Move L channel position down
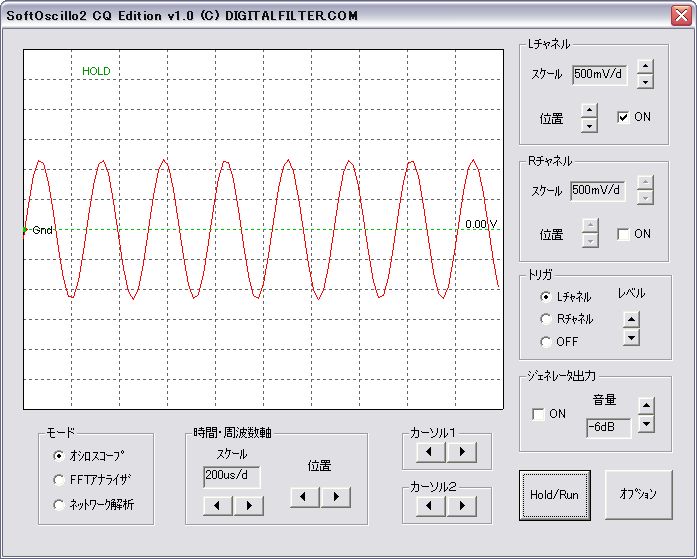 pos(589,125)
